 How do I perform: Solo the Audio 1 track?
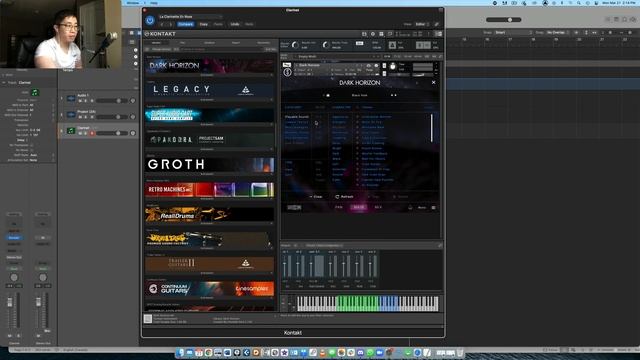pyautogui.click(x=86, y=101)
